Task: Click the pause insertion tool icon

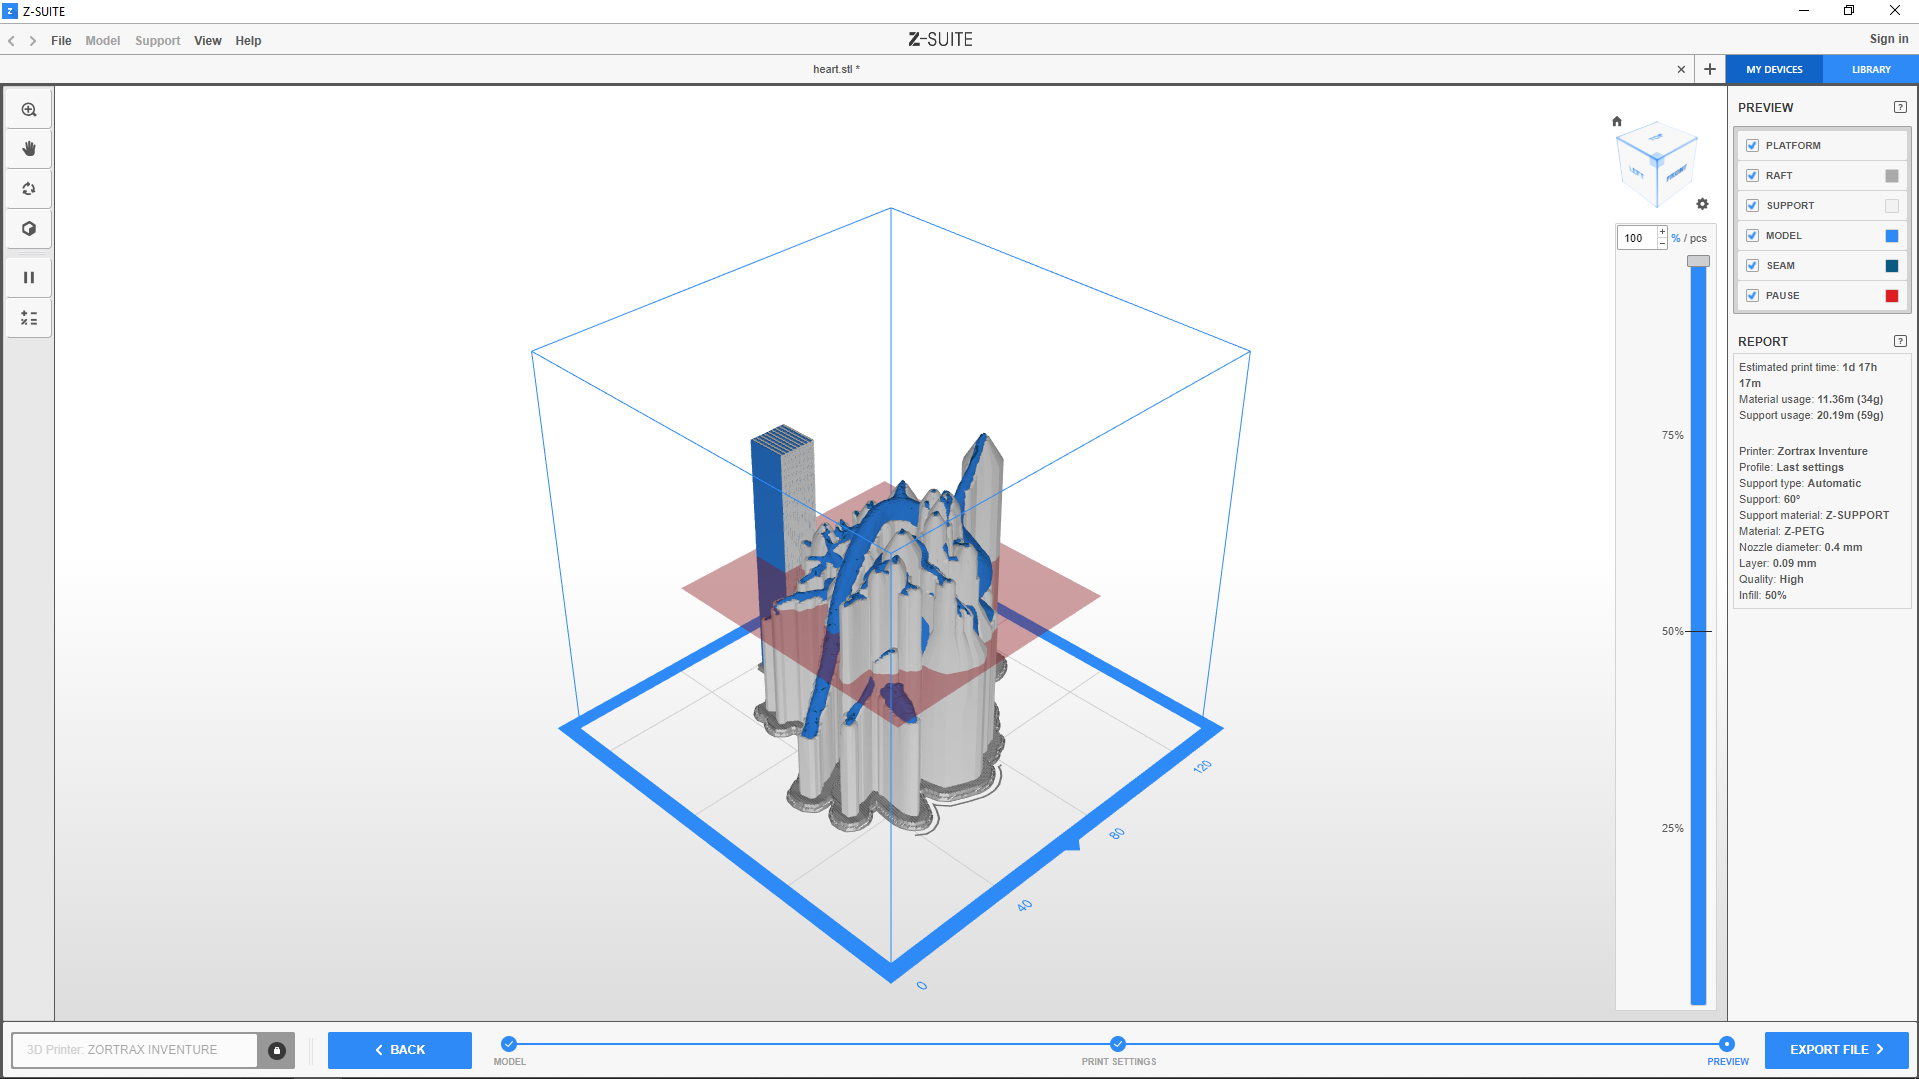Action: [x=29, y=278]
